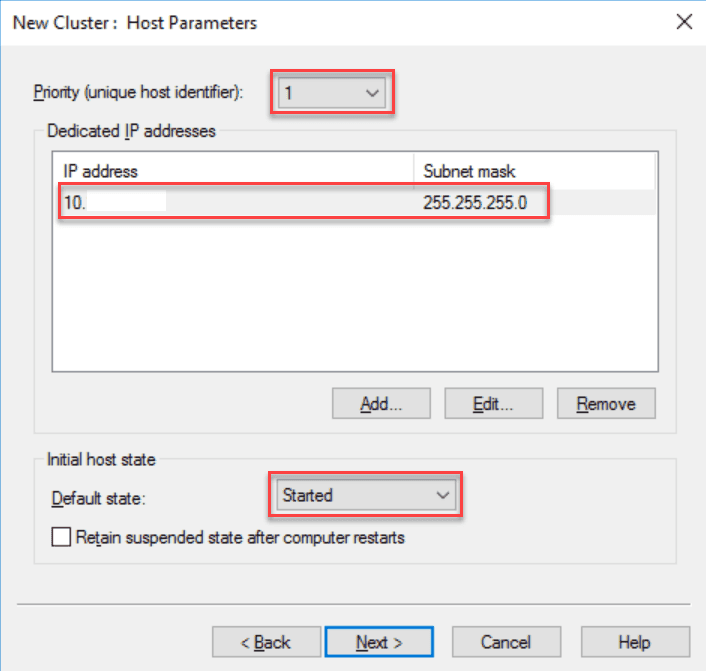
Task: Close the New Cluster dialog window
Action: (684, 22)
